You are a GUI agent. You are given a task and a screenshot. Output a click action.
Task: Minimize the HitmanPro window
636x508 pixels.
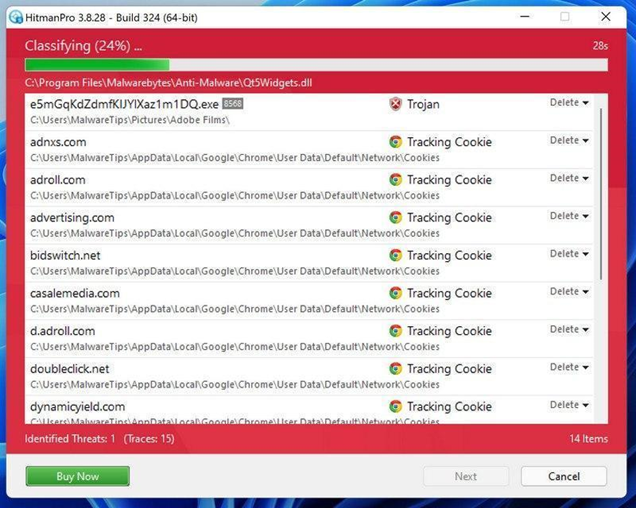(525, 17)
